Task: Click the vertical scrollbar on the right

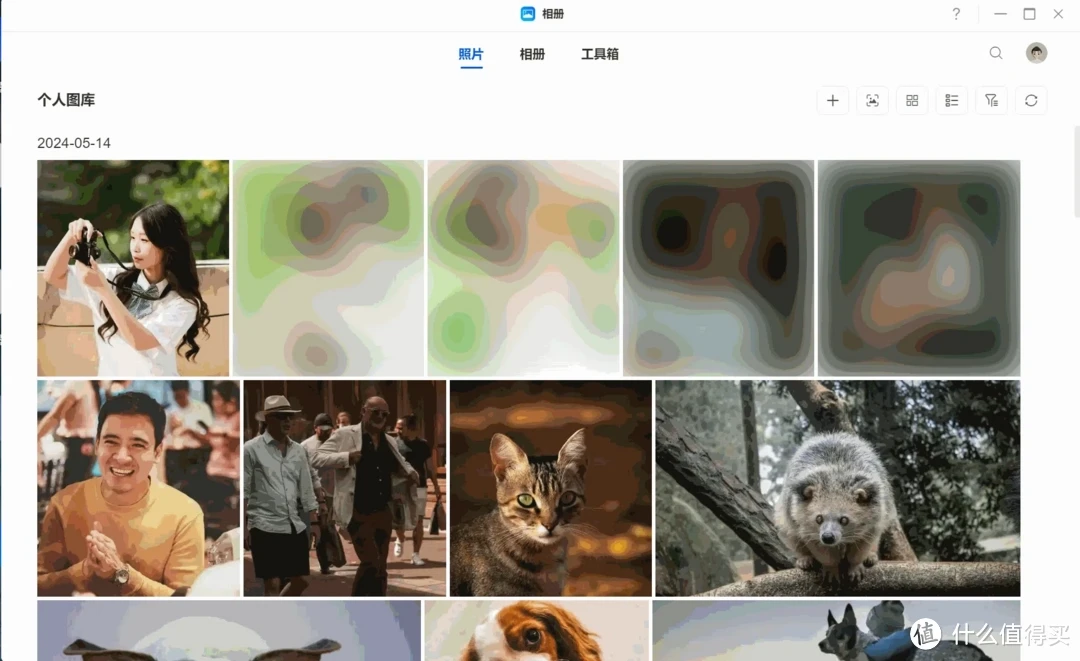Action: coord(1077,172)
